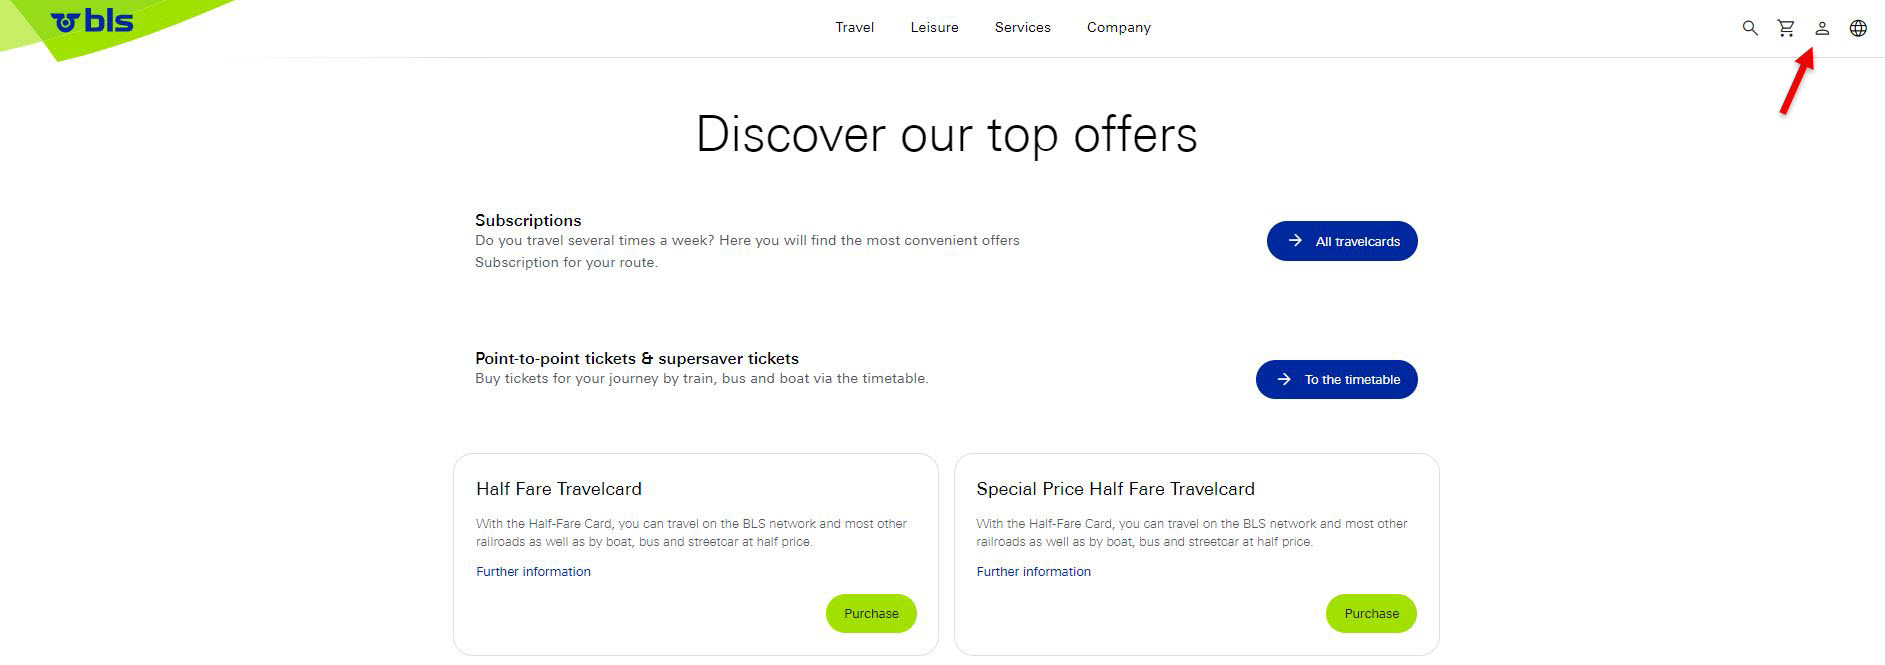Viewport: 1885px width, 665px height.
Task: Open the user account profile icon
Action: (x=1822, y=28)
